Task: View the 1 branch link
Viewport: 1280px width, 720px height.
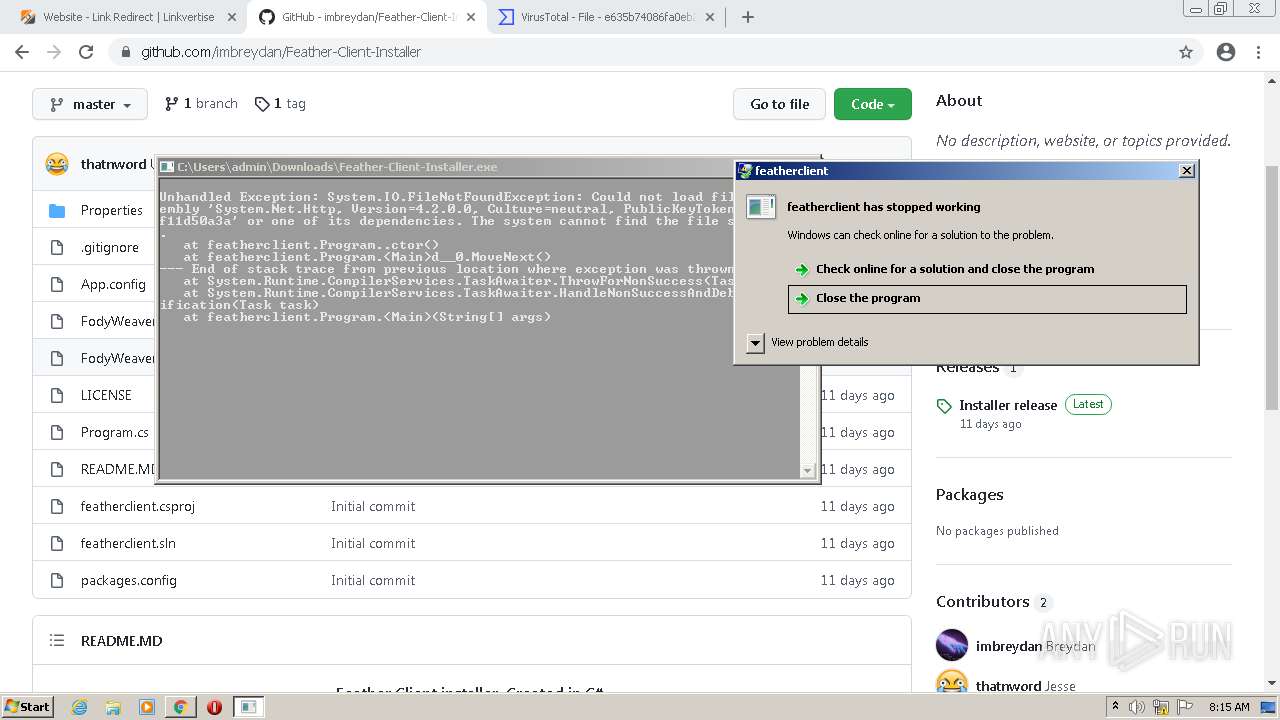Action: 201,104
